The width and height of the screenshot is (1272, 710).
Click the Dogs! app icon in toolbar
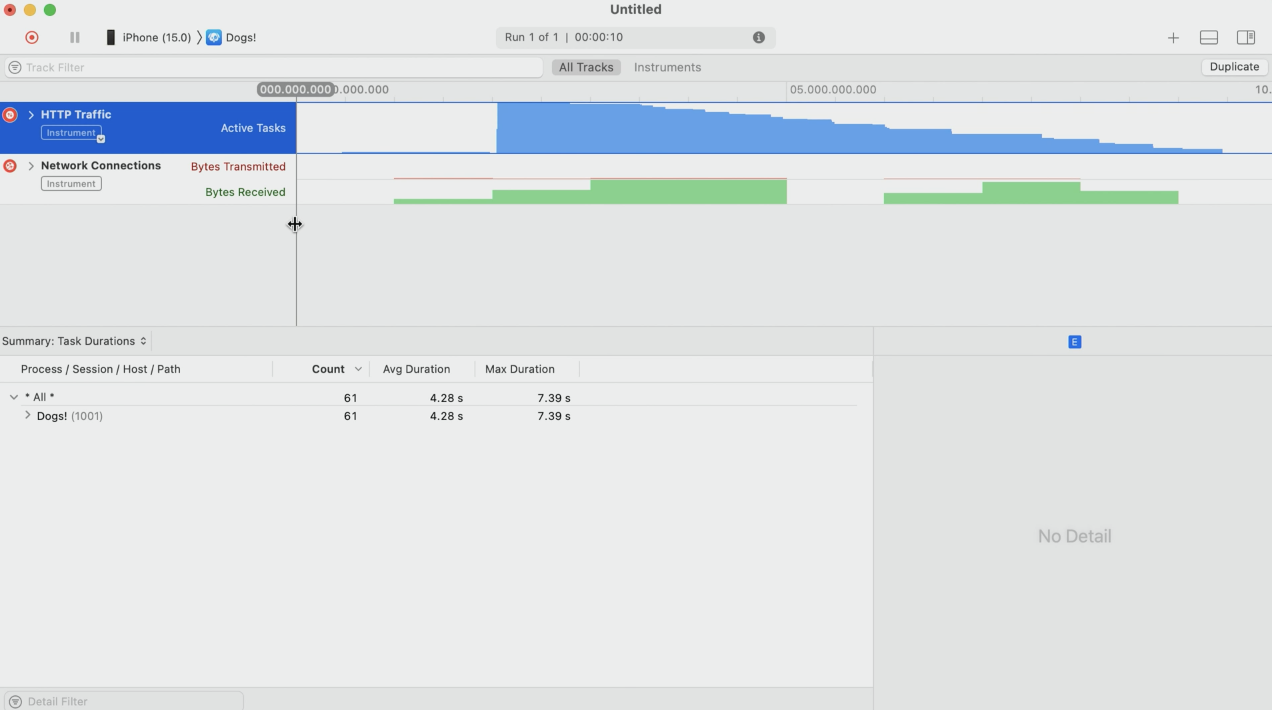(x=213, y=37)
